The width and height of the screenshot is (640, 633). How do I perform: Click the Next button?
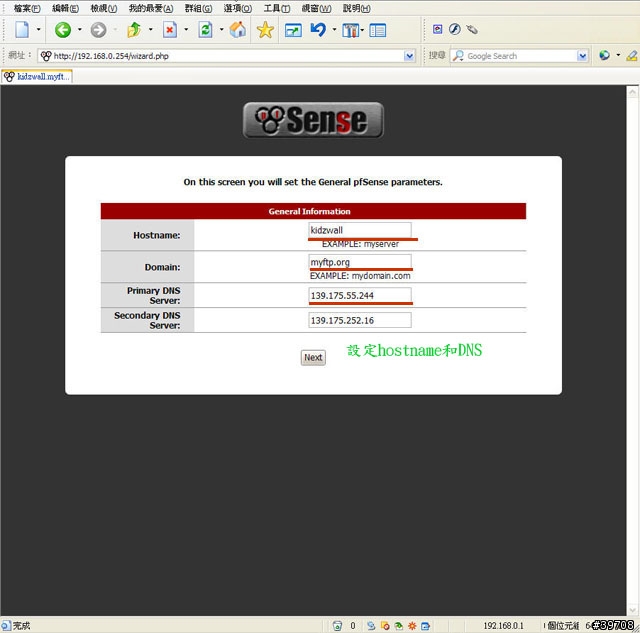point(313,358)
